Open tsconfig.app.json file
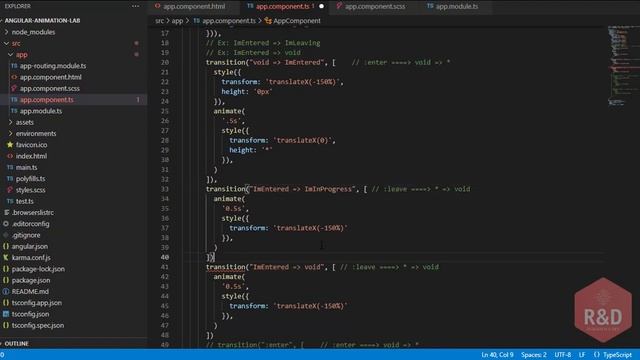Viewport: 640px width, 360px height. click(37, 303)
